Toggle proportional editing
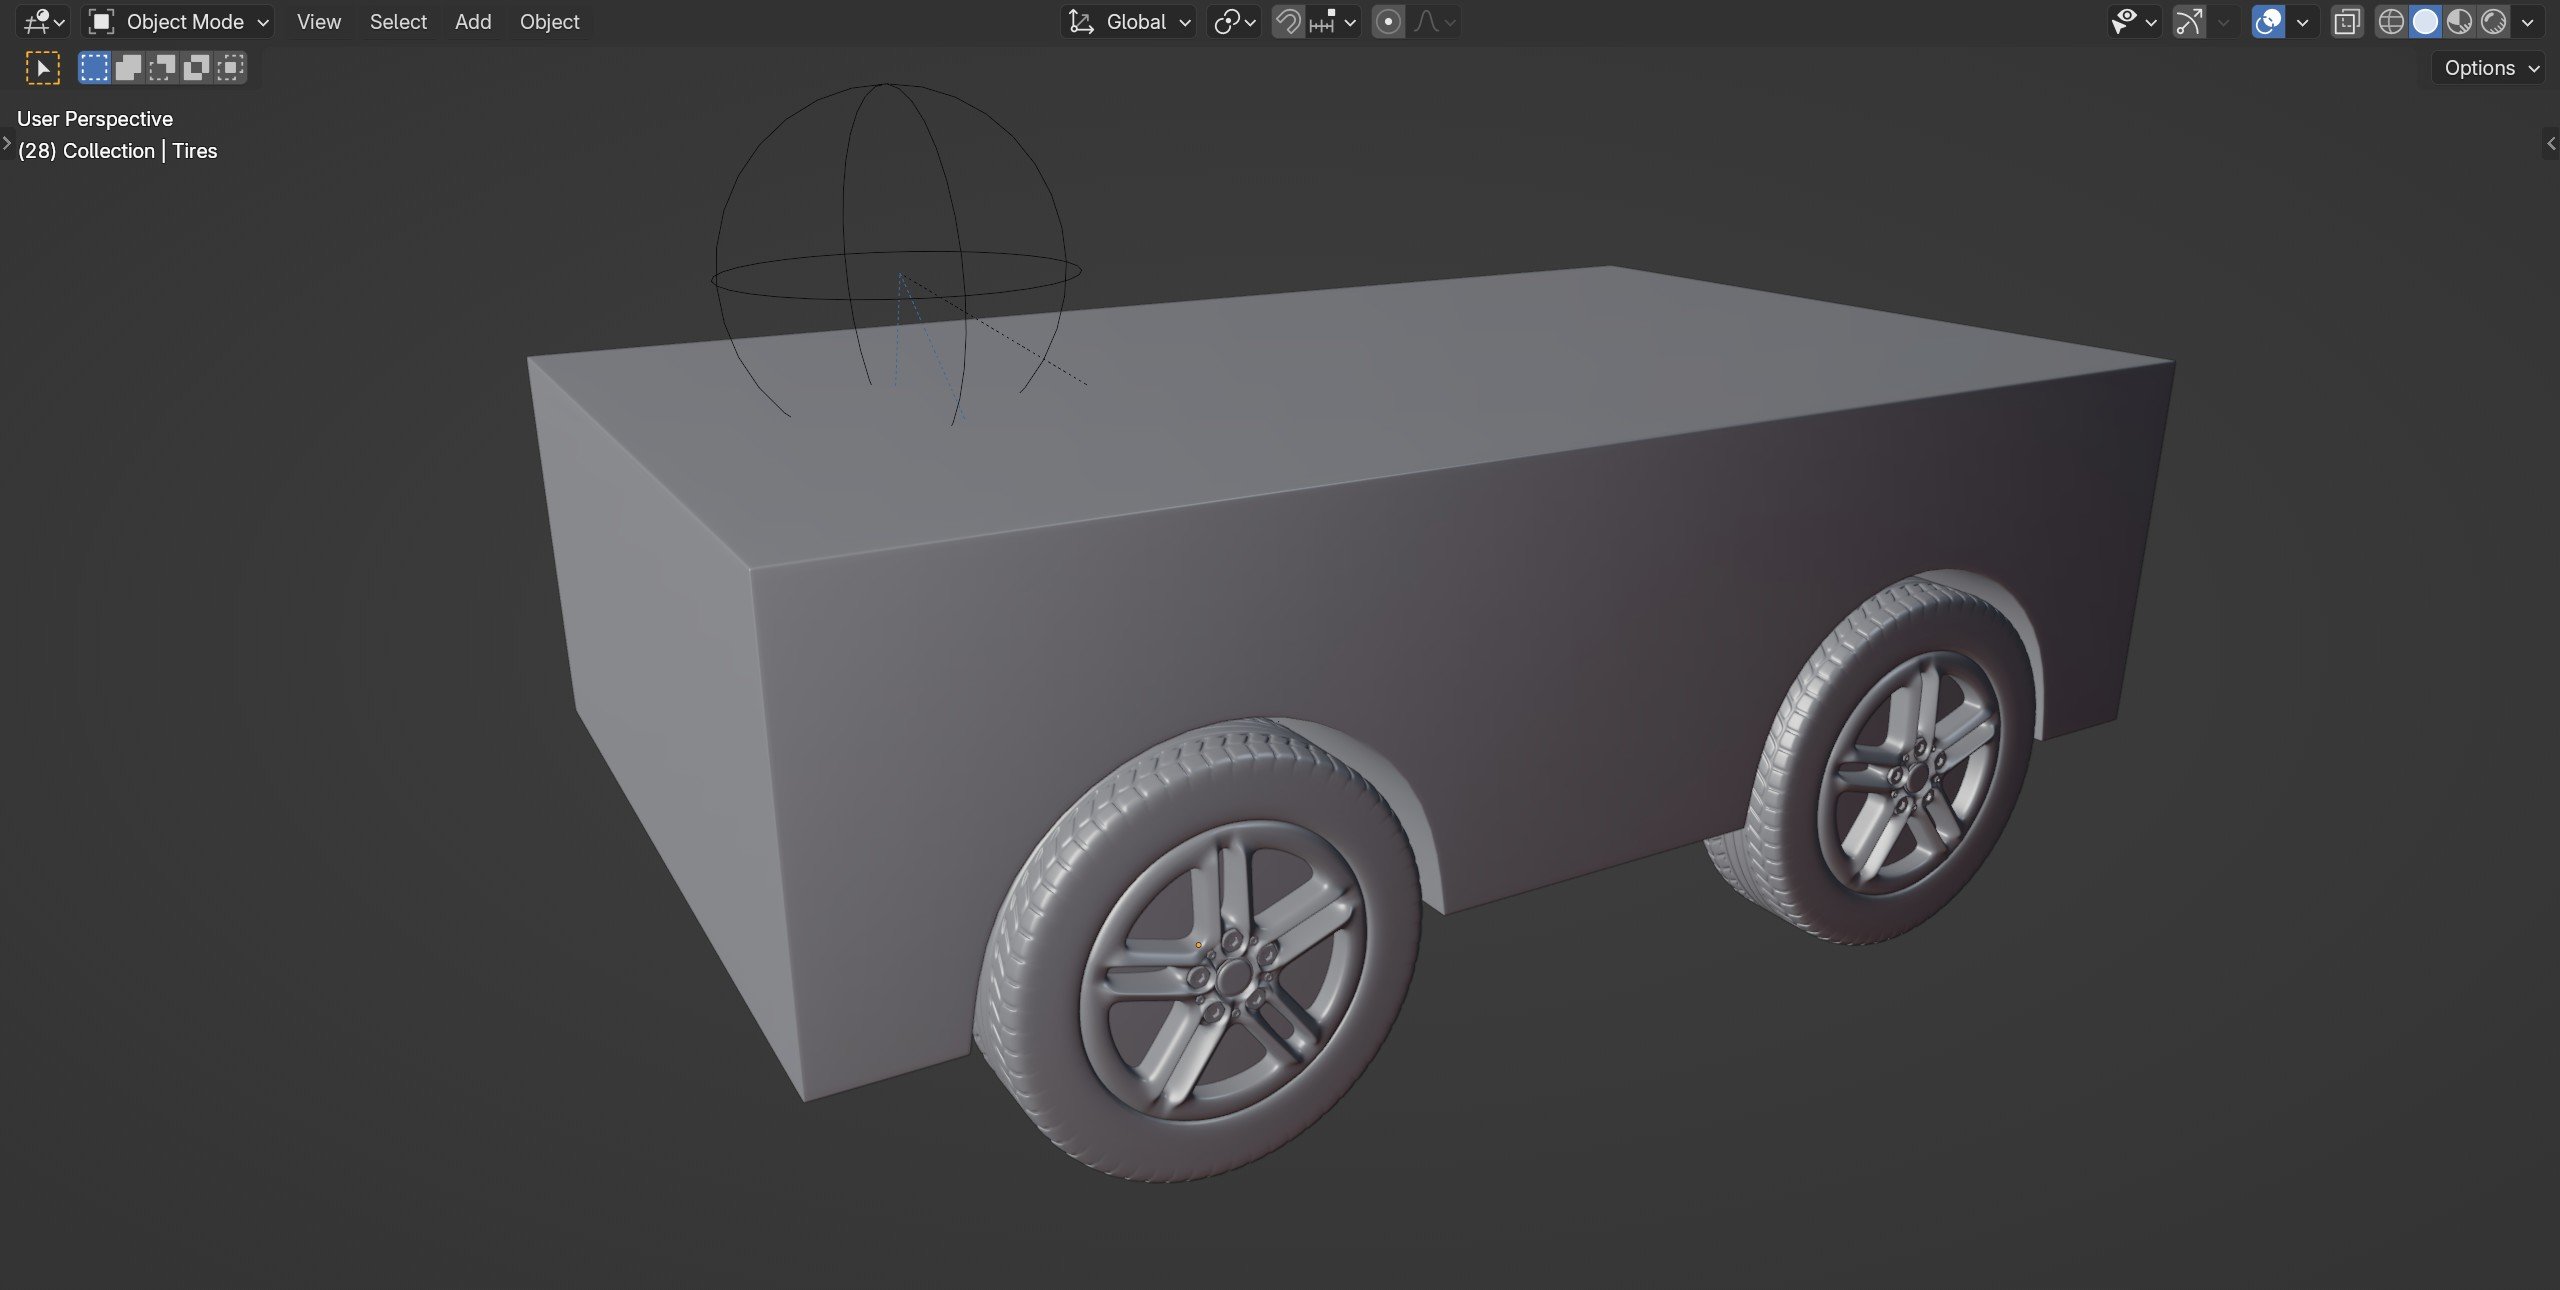This screenshot has width=2560, height=1290. (1388, 22)
